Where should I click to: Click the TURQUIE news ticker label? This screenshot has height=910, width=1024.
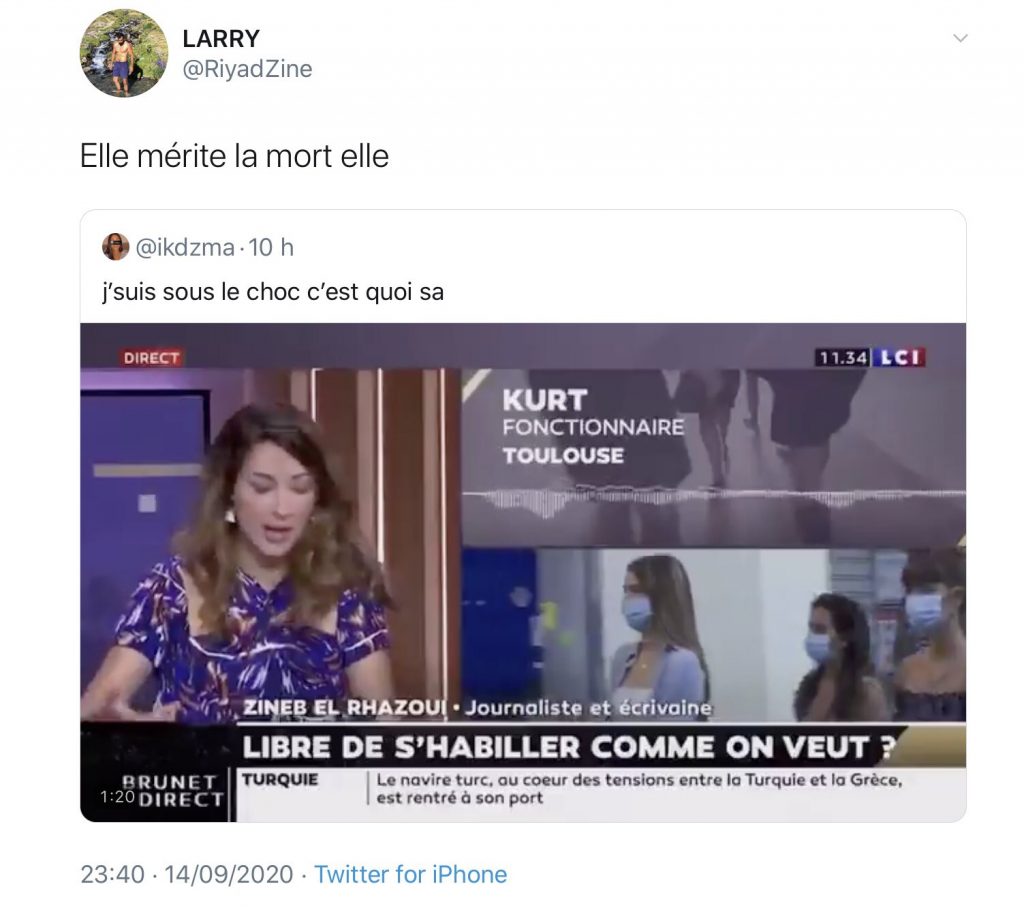coord(280,779)
